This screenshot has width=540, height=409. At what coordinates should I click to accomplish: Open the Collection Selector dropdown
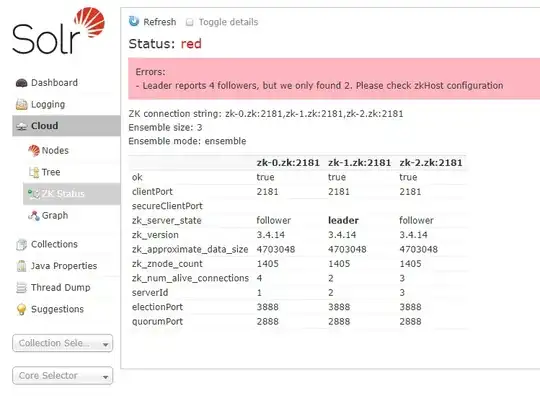(62, 343)
